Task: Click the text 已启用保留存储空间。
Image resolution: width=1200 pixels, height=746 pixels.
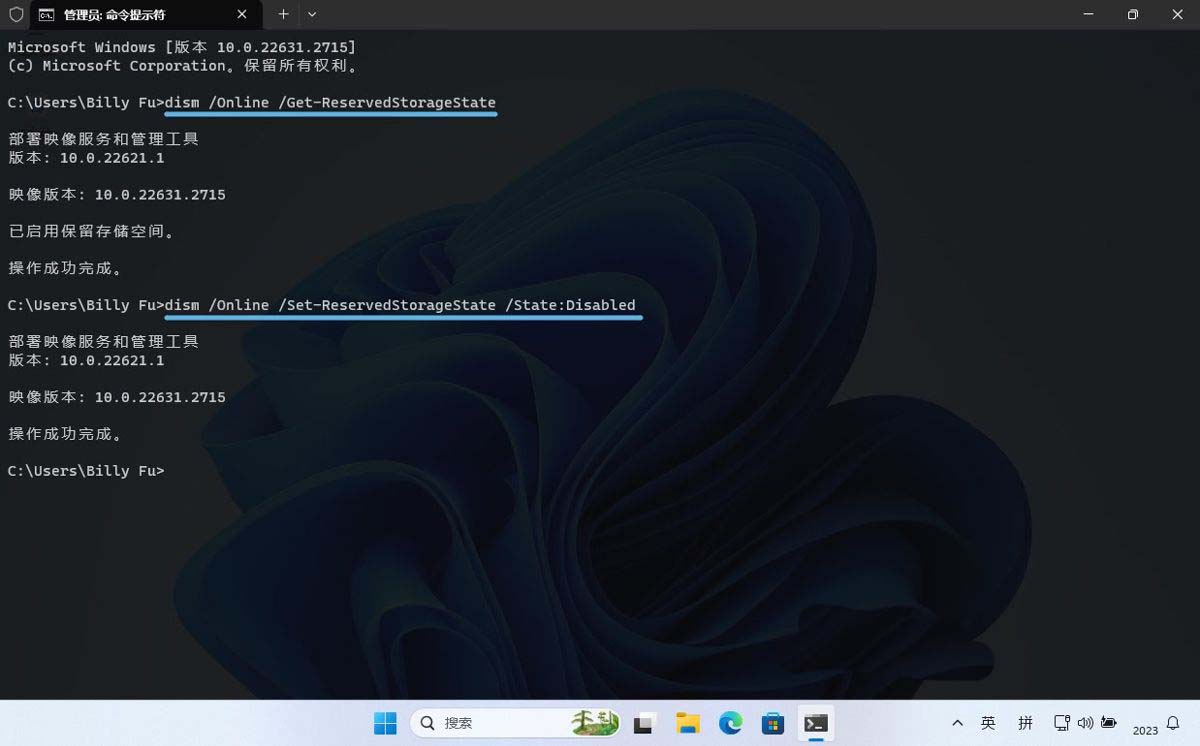Action: point(93,231)
